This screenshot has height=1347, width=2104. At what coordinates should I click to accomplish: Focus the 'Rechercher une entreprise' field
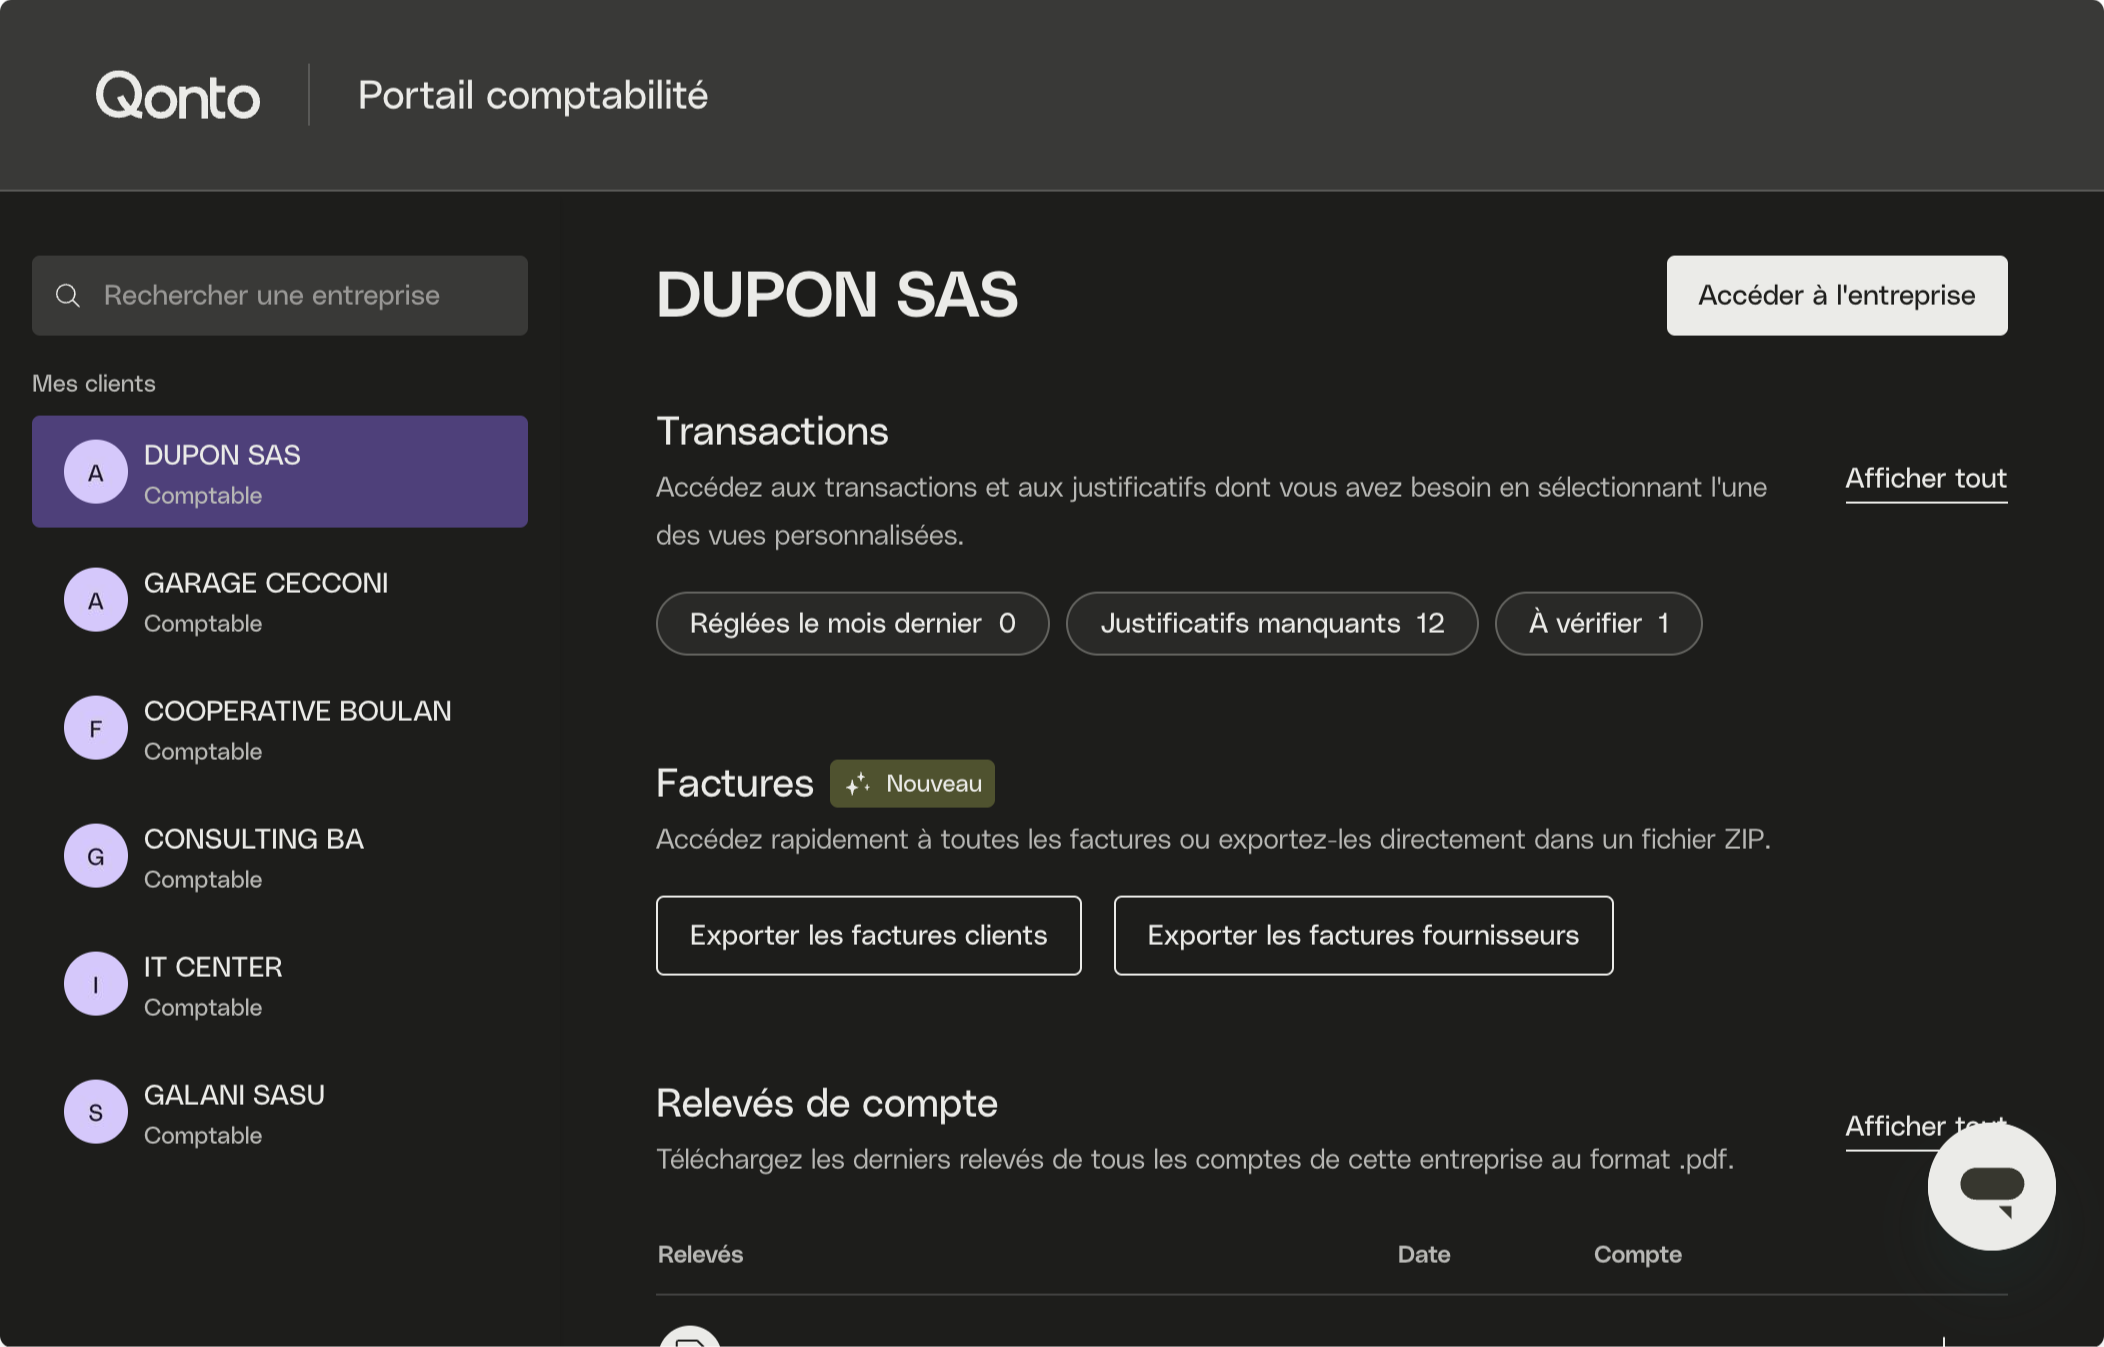pyautogui.click(x=300, y=296)
